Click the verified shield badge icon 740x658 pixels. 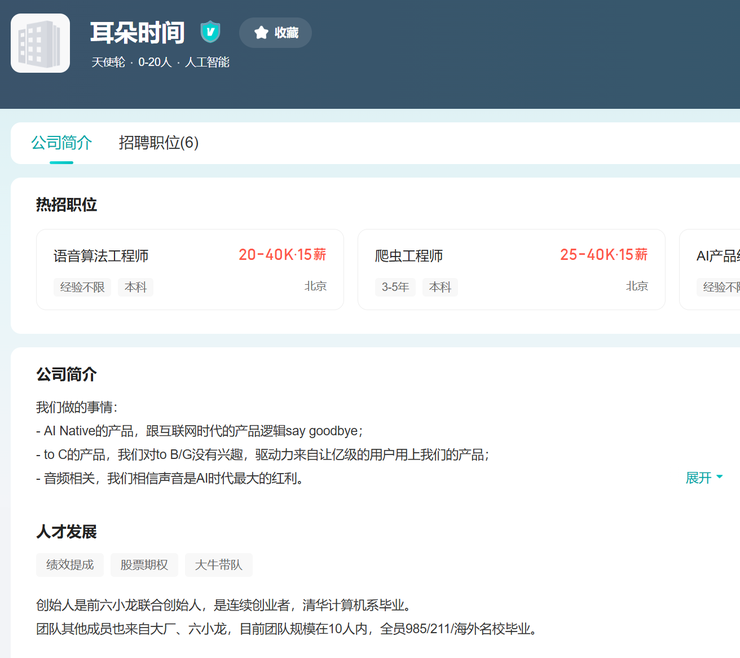pyautogui.click(x=210, y=32)
